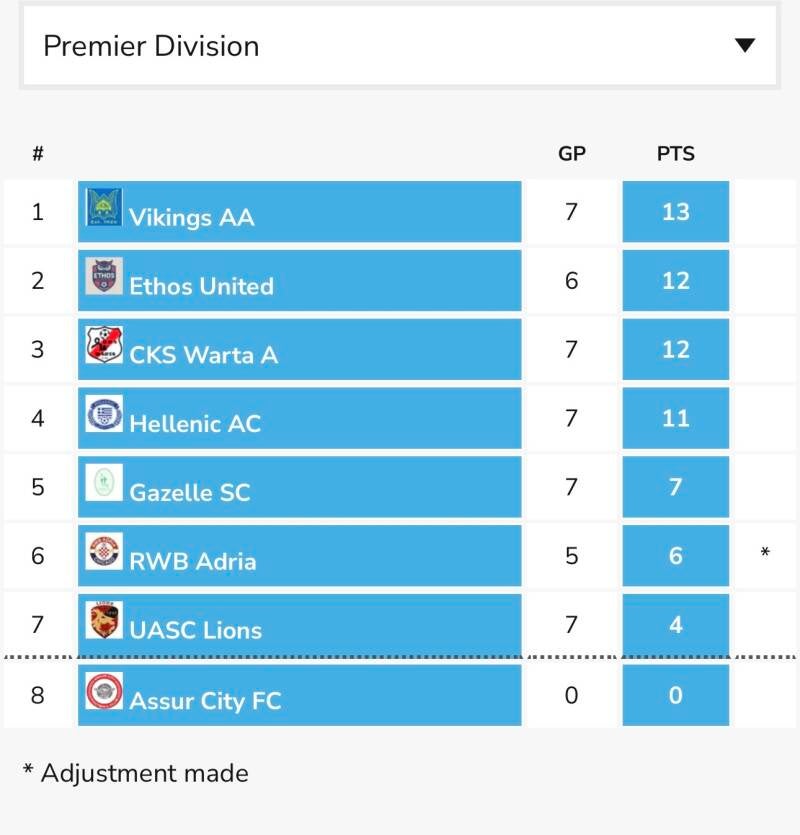Viewport: 800px width, 835px height.
Task: Open the Hellenic AC team row
Action: (399, 418)
